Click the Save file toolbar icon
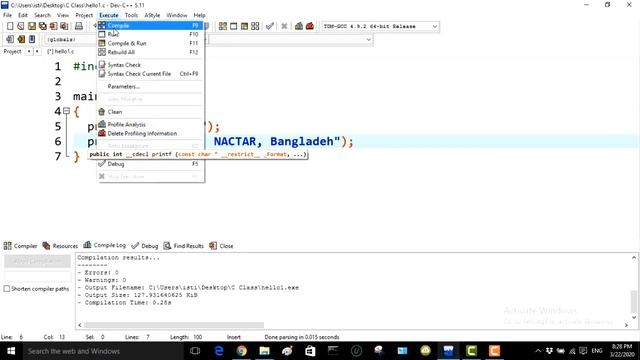 32,26
